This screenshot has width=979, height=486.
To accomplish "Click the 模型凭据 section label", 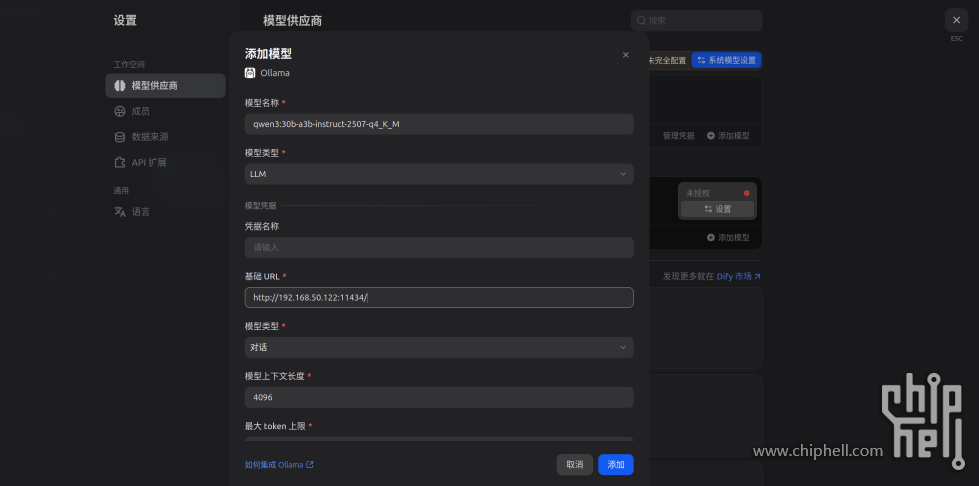I will [x=260, y=206].
